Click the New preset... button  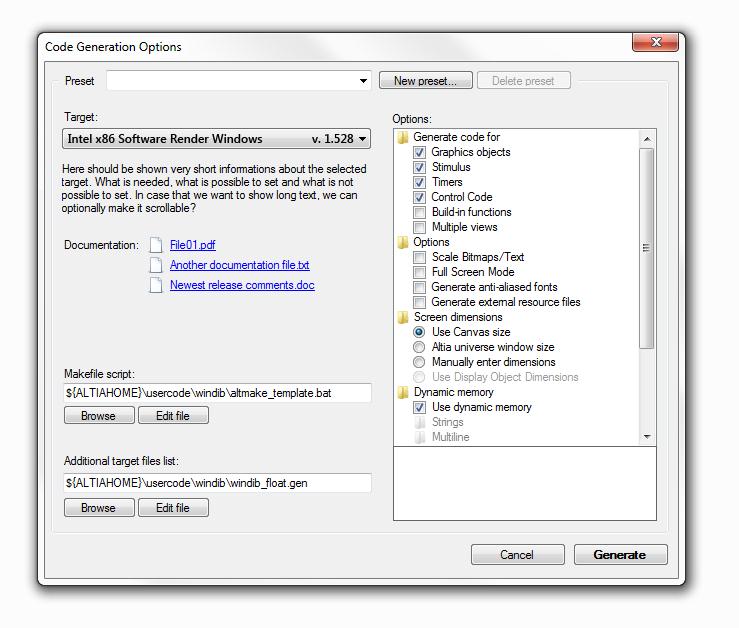426,81
